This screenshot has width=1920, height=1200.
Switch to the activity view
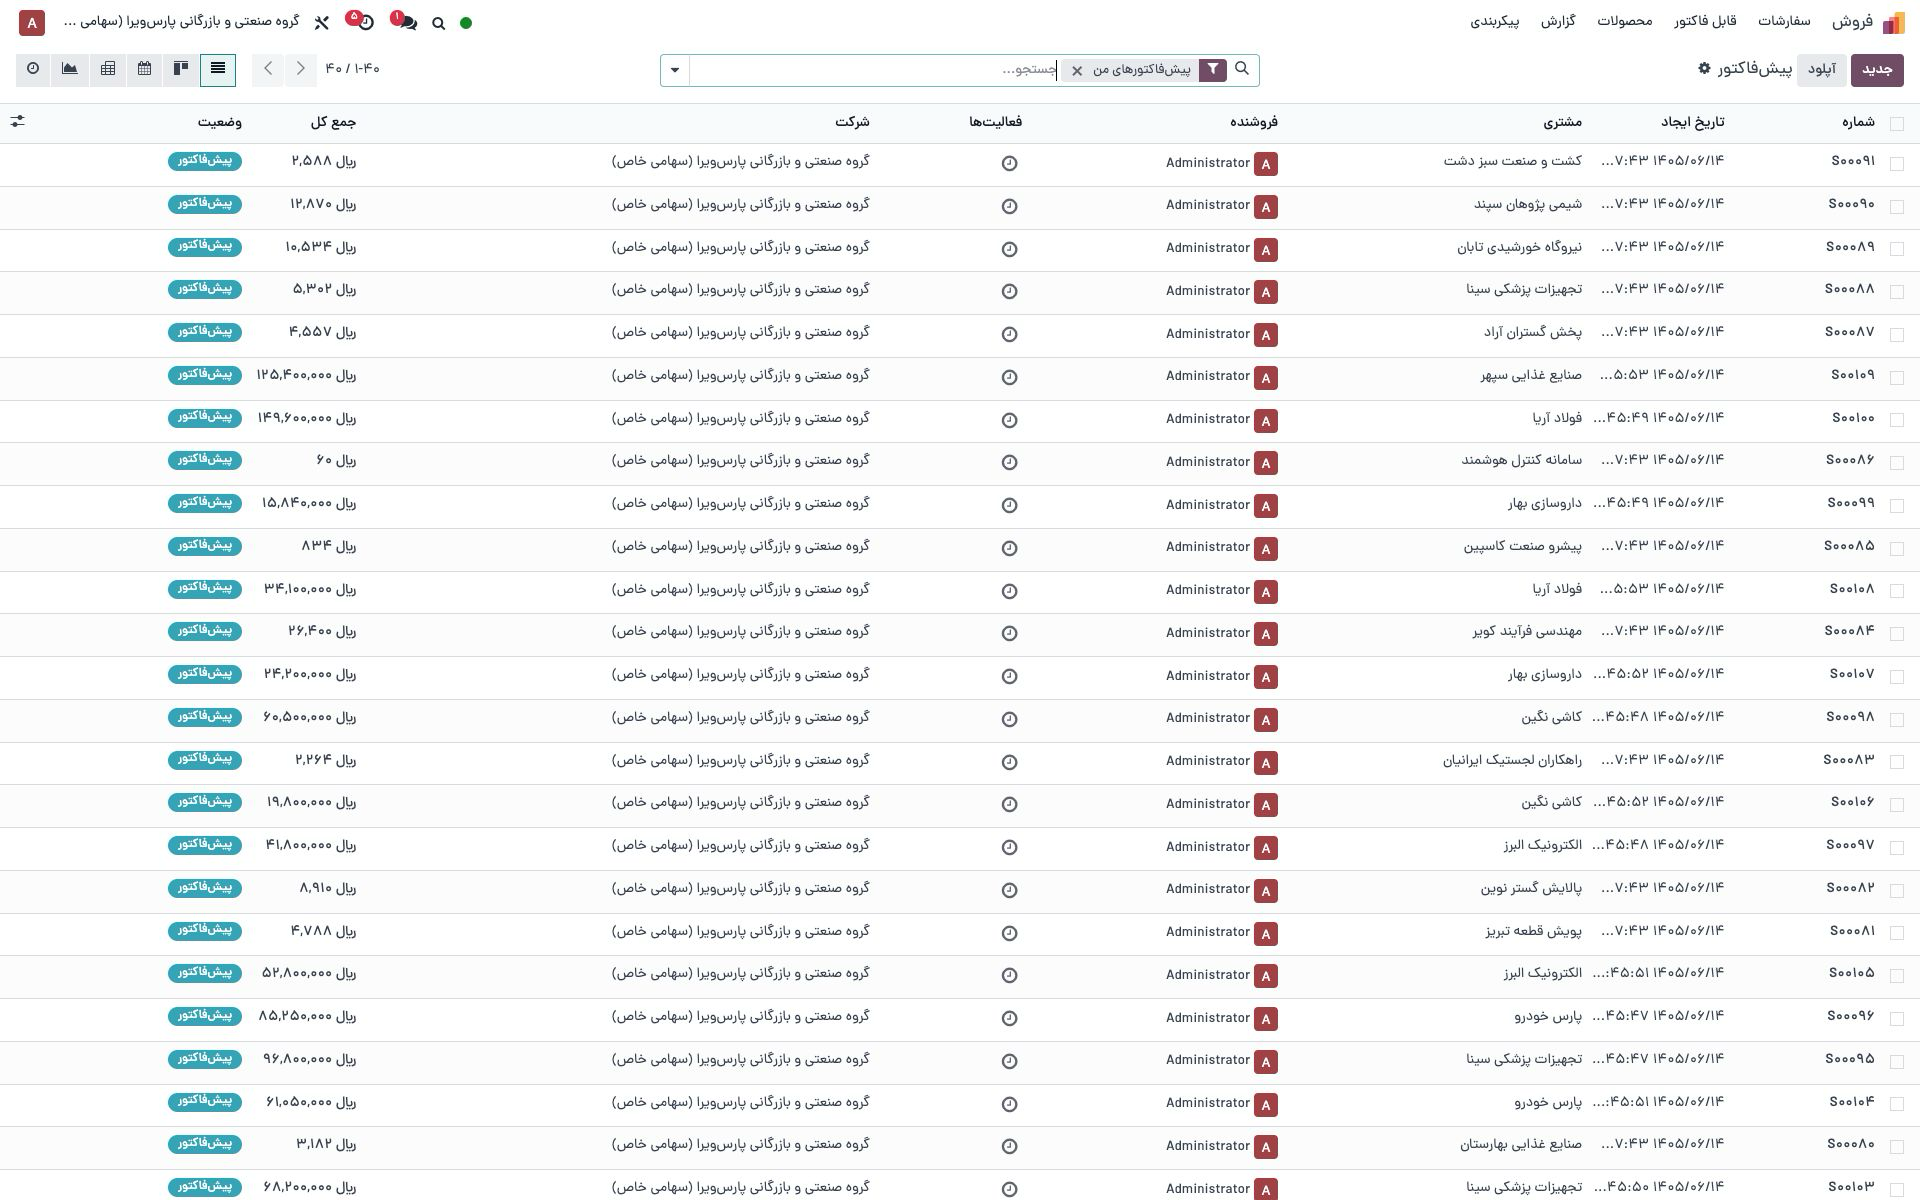(x=33, y=69)
